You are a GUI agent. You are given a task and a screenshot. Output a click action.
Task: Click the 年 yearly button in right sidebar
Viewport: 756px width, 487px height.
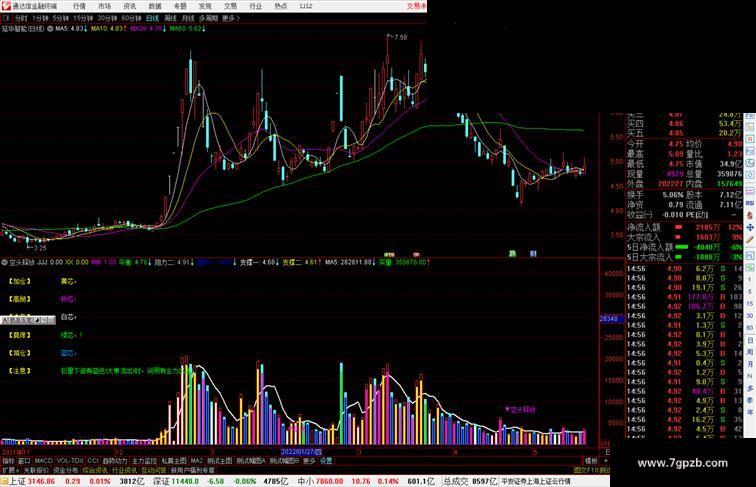pyautogui.click(x=750, y=412)
